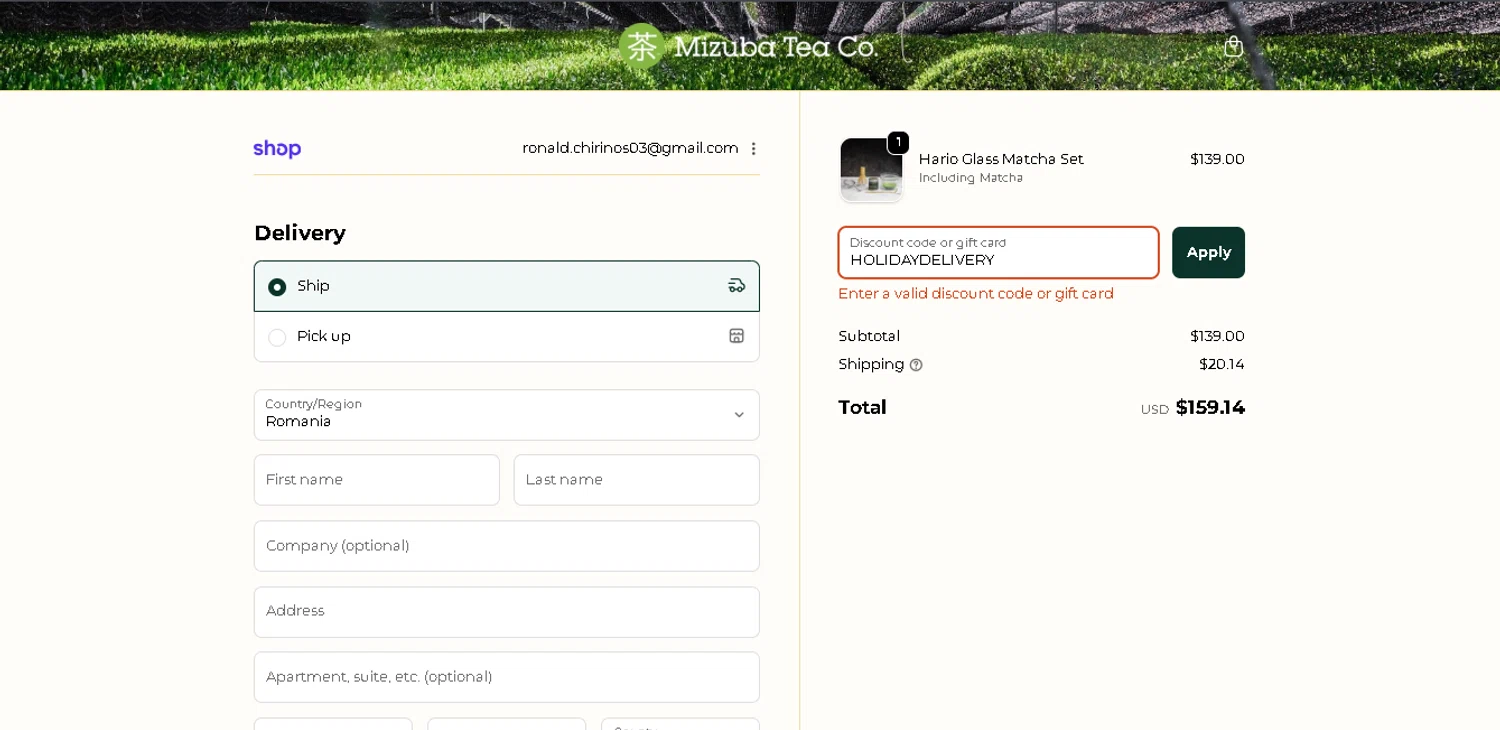1500x730 pixels.
Task: Select the Ship delivery option
Action: pyautogui.click(x=507, y=286)
